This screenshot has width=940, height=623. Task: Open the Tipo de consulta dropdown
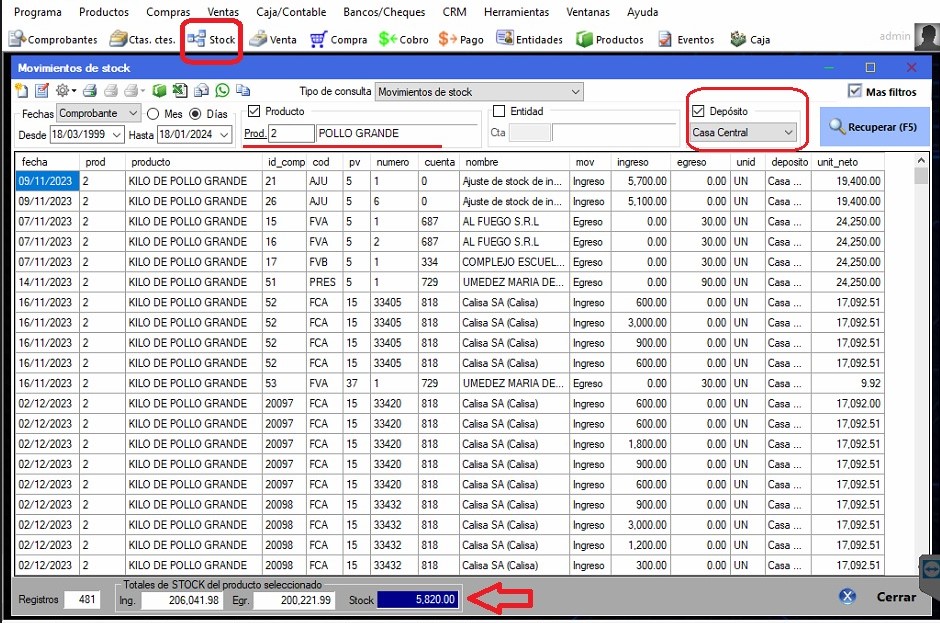[479, 92]
